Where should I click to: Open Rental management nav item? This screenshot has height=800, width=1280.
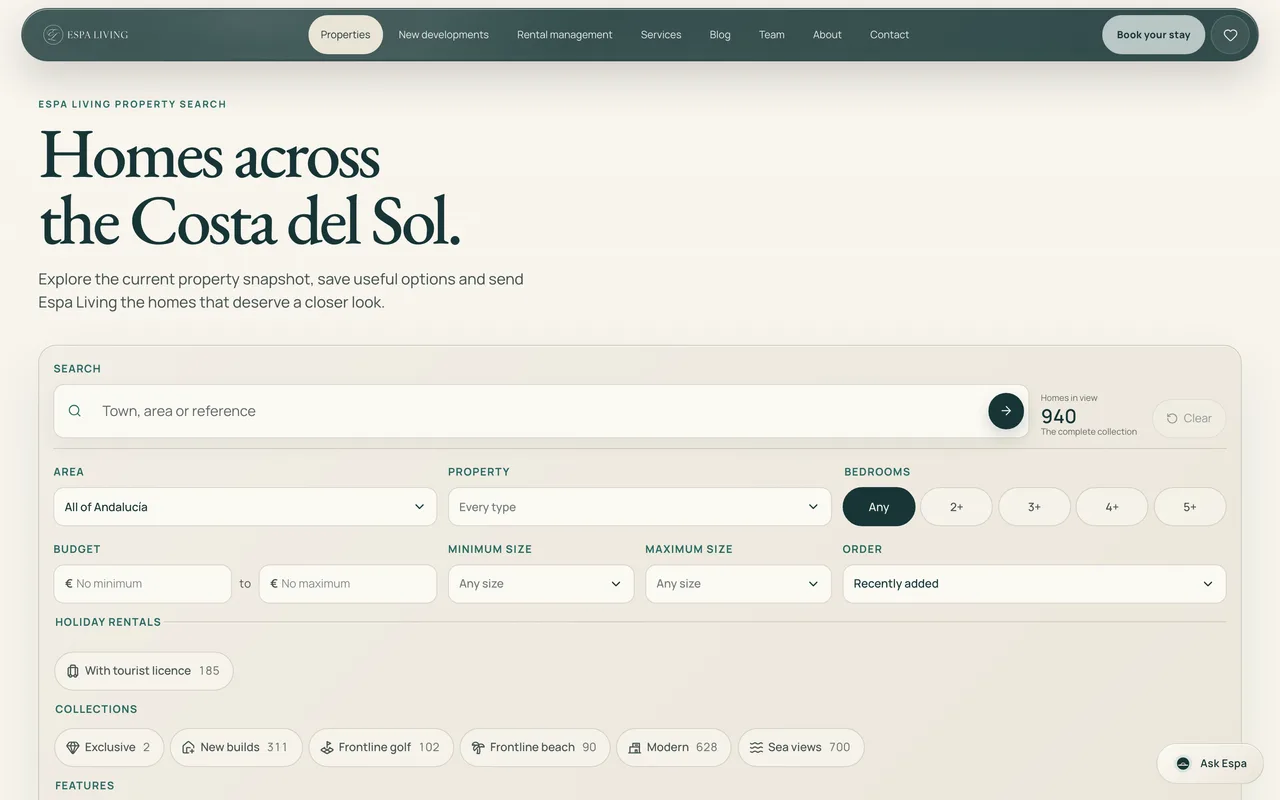pos(565,35)
